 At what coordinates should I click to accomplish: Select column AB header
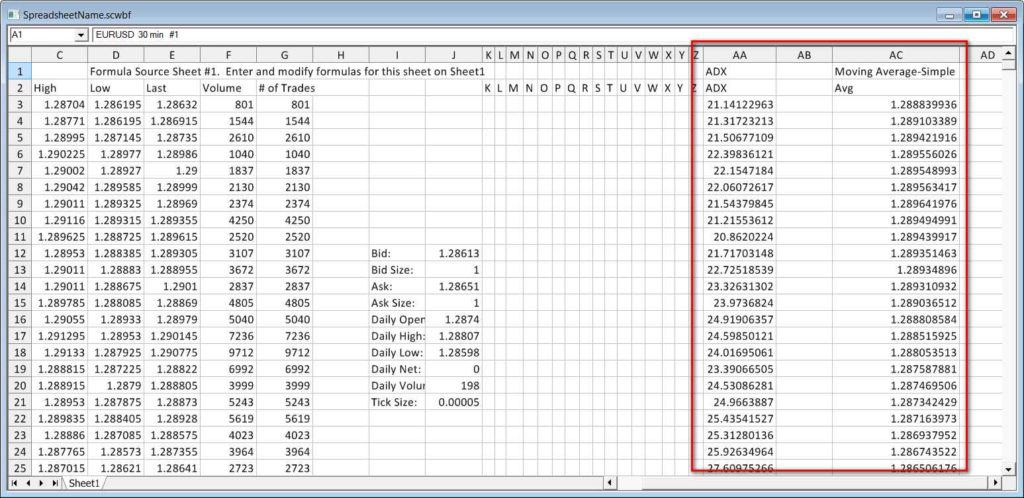pos(804,55)
